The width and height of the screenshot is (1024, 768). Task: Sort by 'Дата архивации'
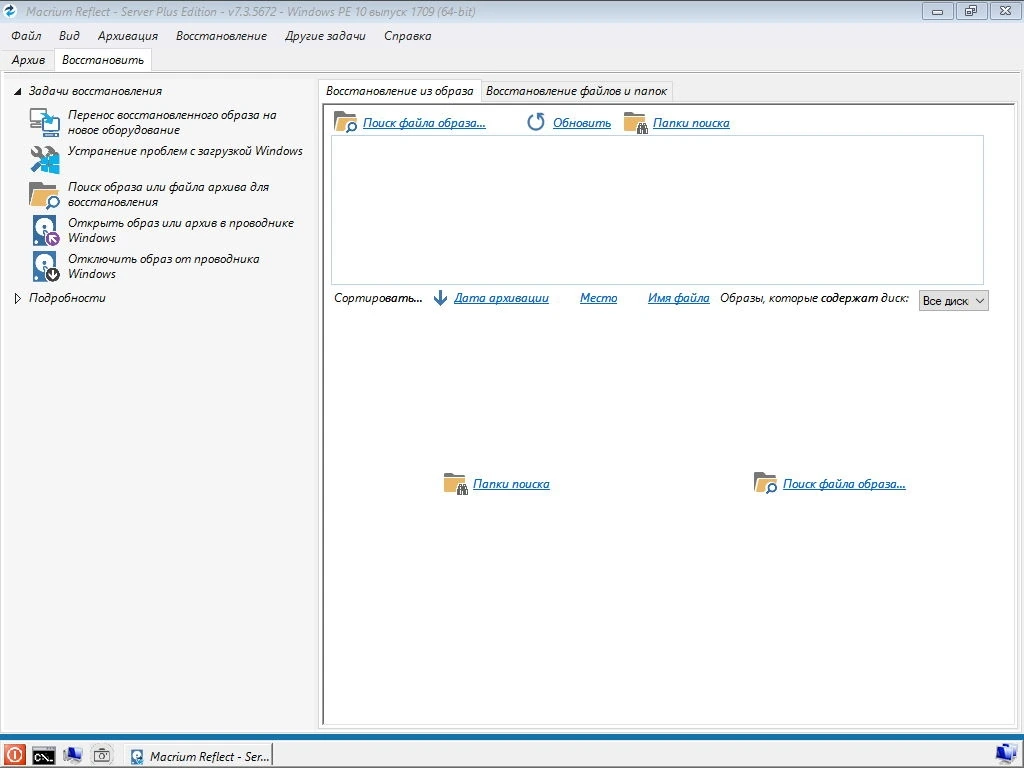(x=501, y=298)
